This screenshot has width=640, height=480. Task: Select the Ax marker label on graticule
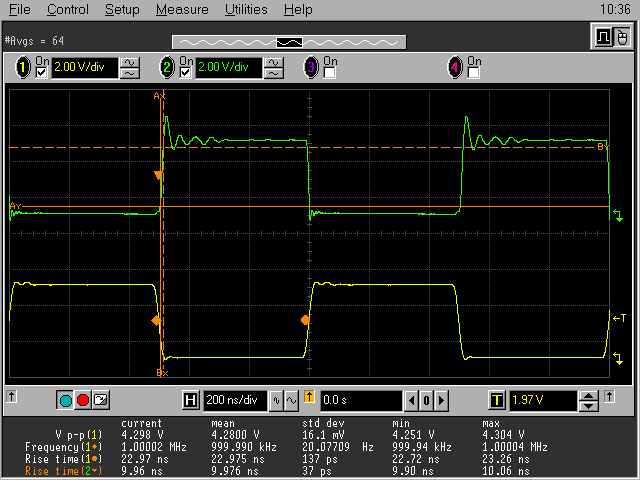coord(159,96)
